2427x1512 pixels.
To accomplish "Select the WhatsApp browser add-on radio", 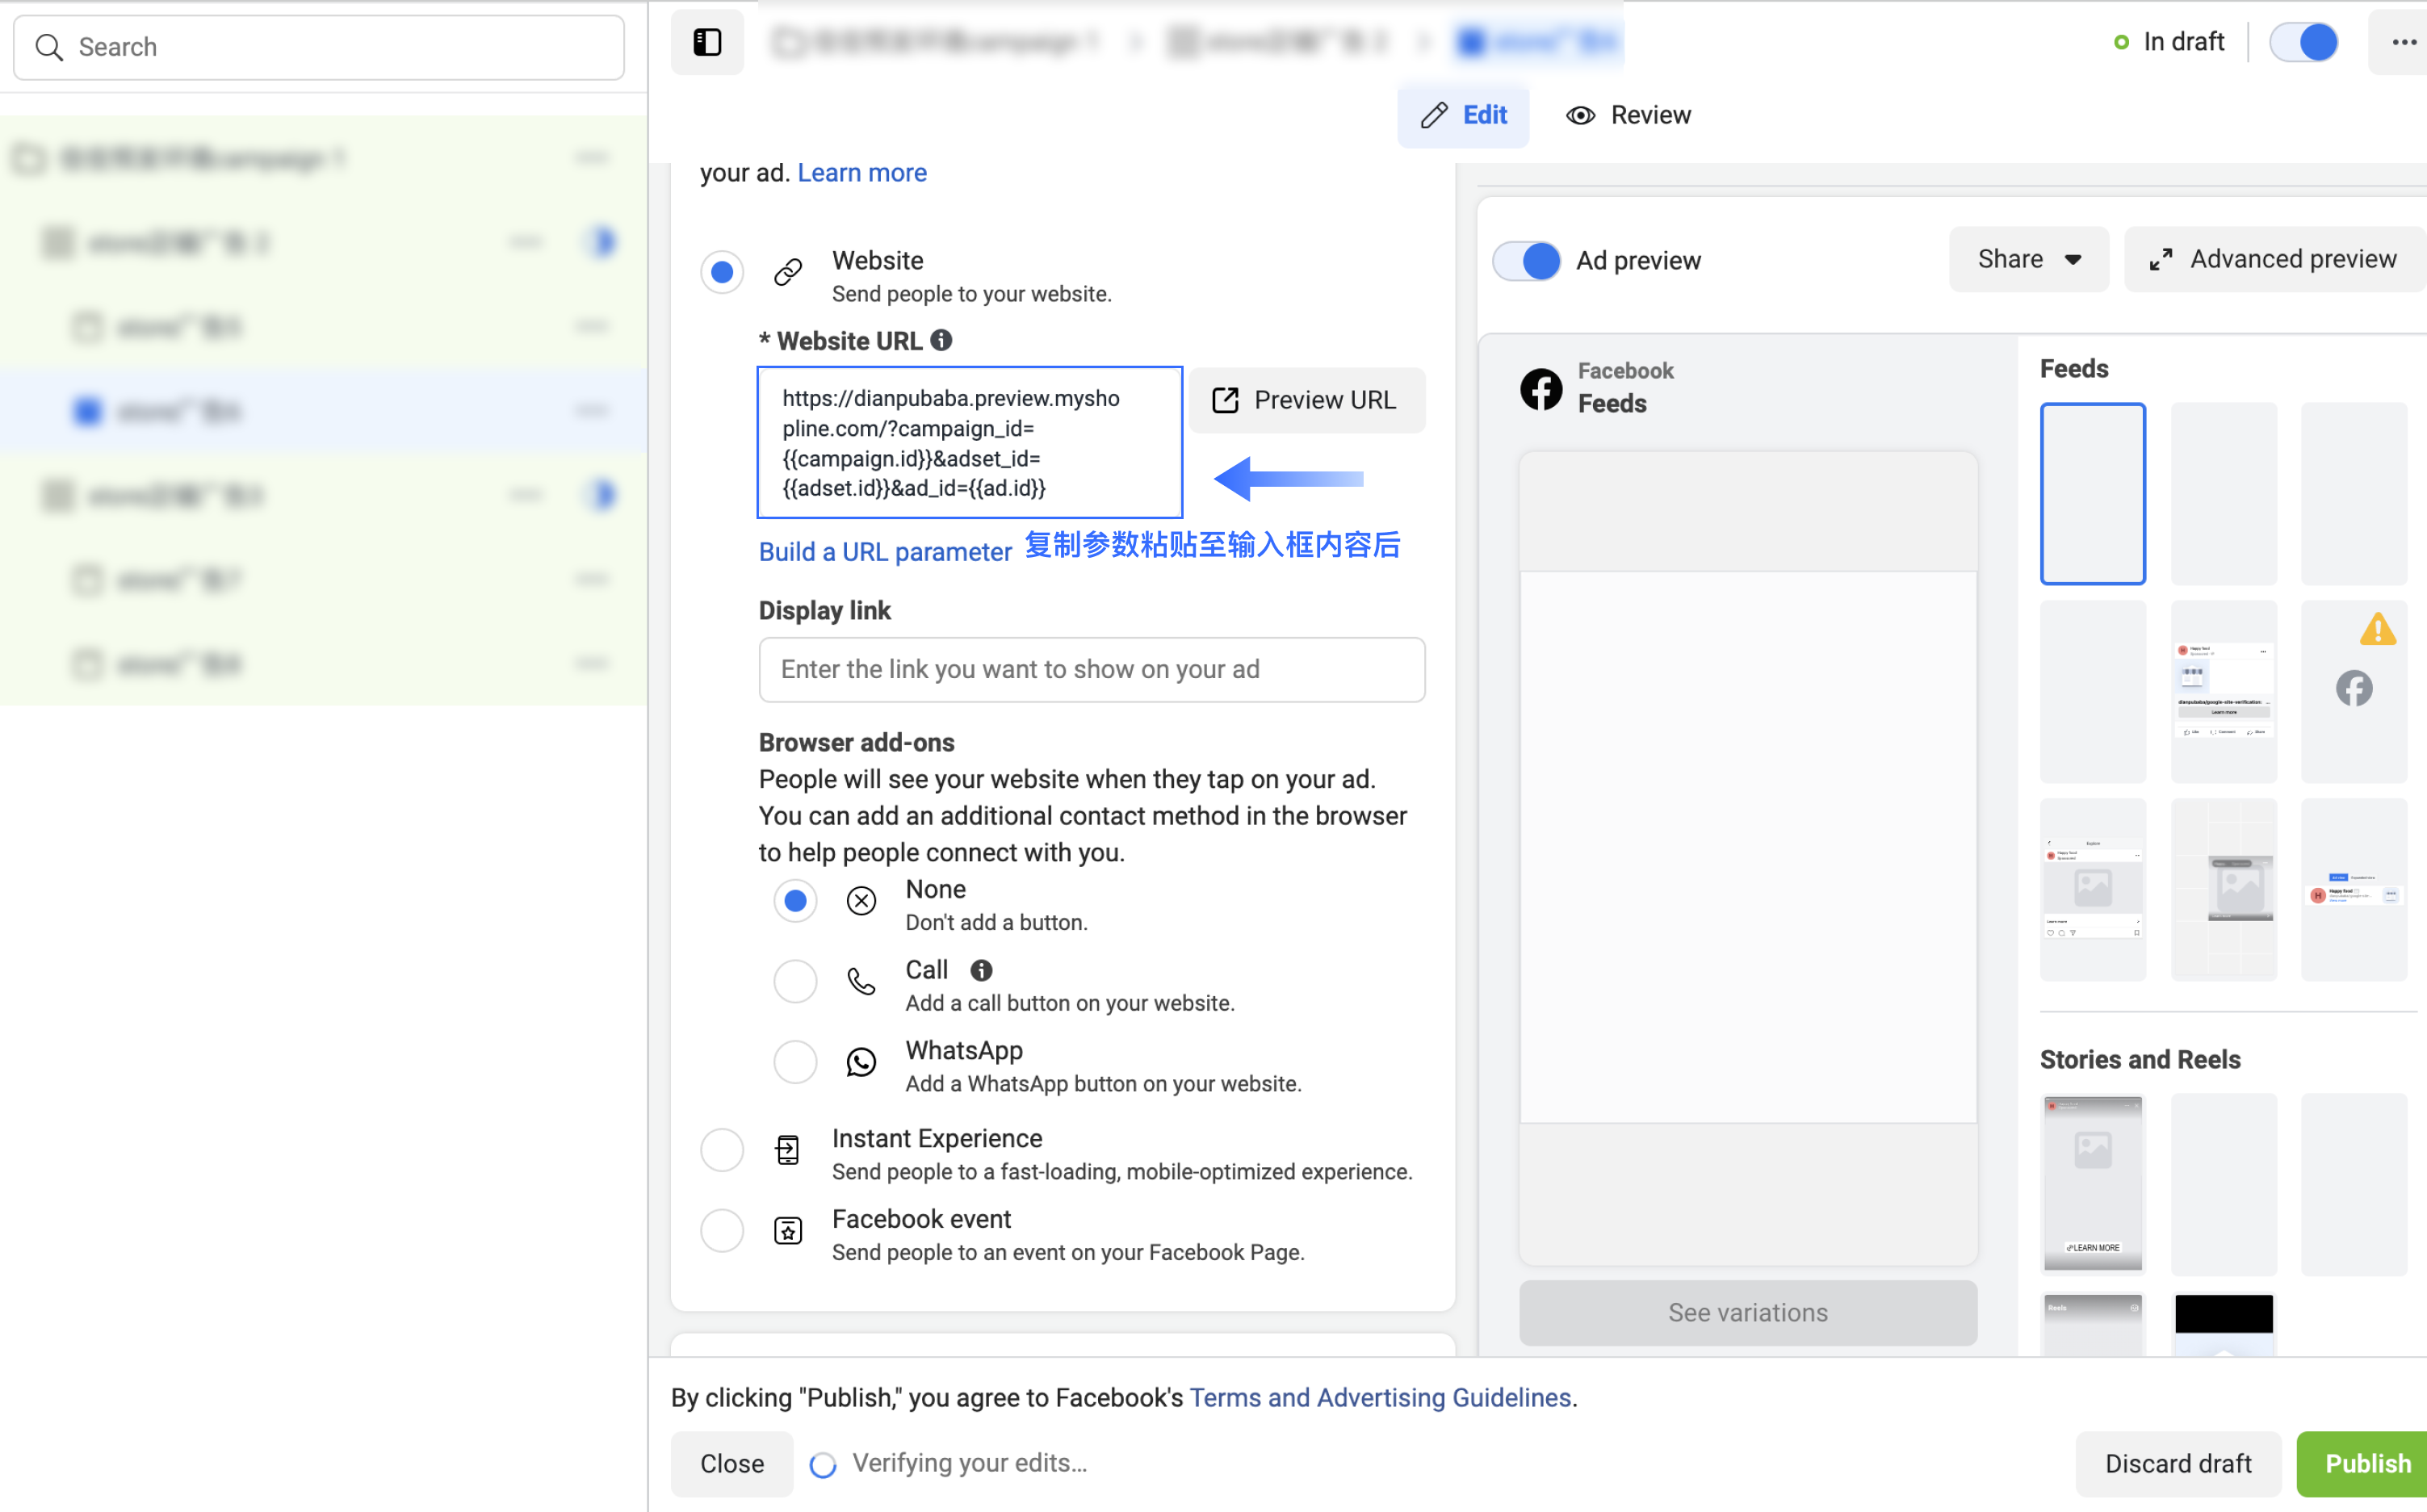I will click(x=795, y=1062).
